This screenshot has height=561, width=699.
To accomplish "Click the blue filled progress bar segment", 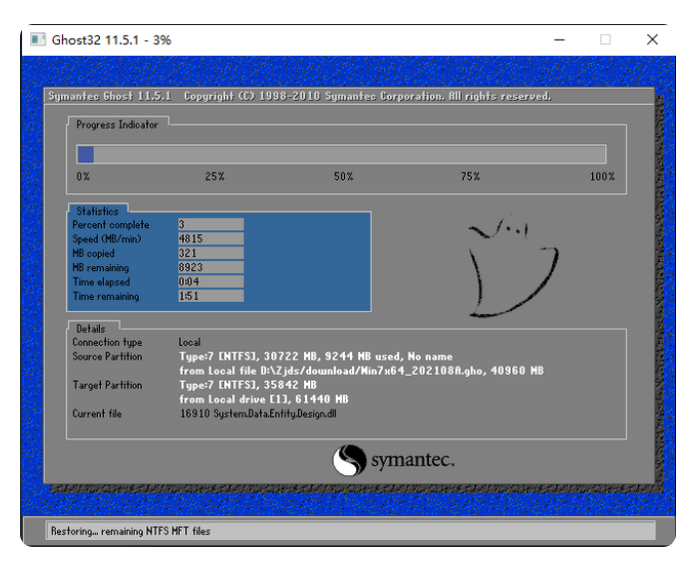I will 85,154.
